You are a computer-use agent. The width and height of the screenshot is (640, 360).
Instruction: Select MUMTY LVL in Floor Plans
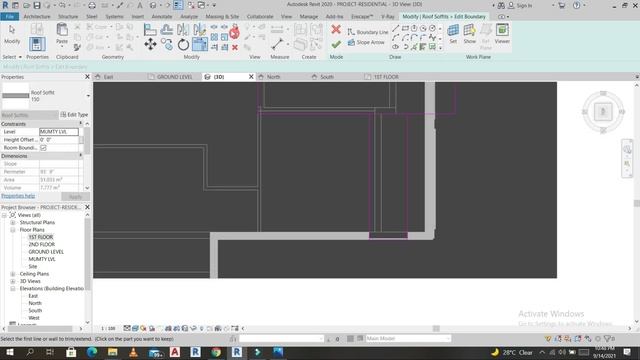pos(42,259)
